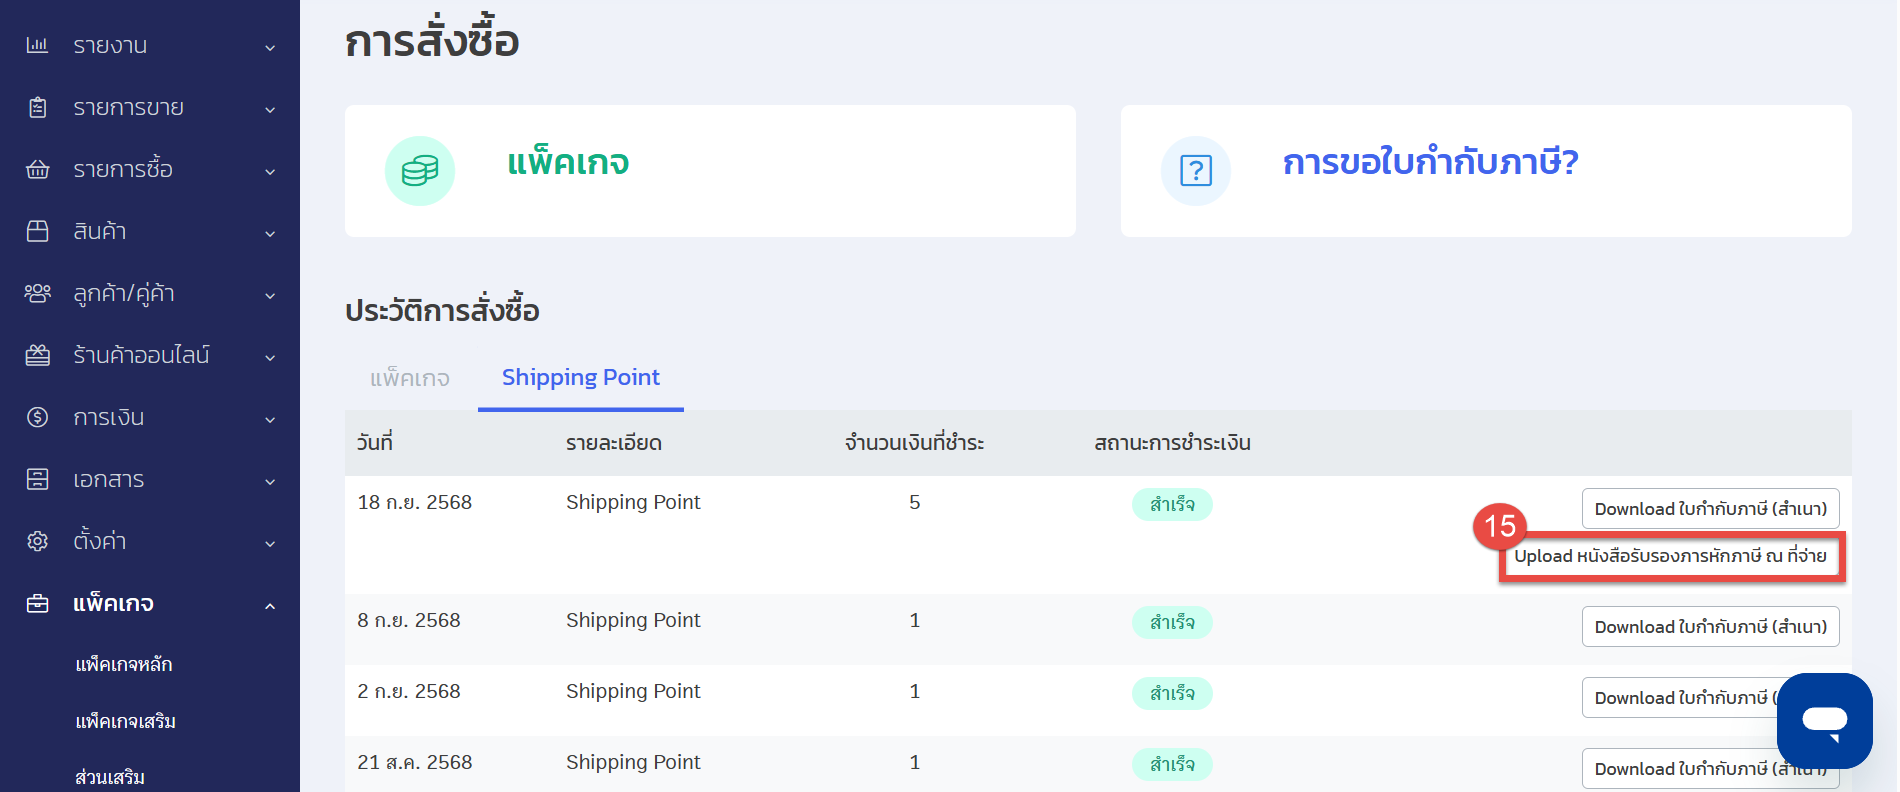Click Upload หนังสือรับรองการหักภาษี ณ ที่จ่าย button
This screenshot has height=792, width=1900.
pos(1670,556)
